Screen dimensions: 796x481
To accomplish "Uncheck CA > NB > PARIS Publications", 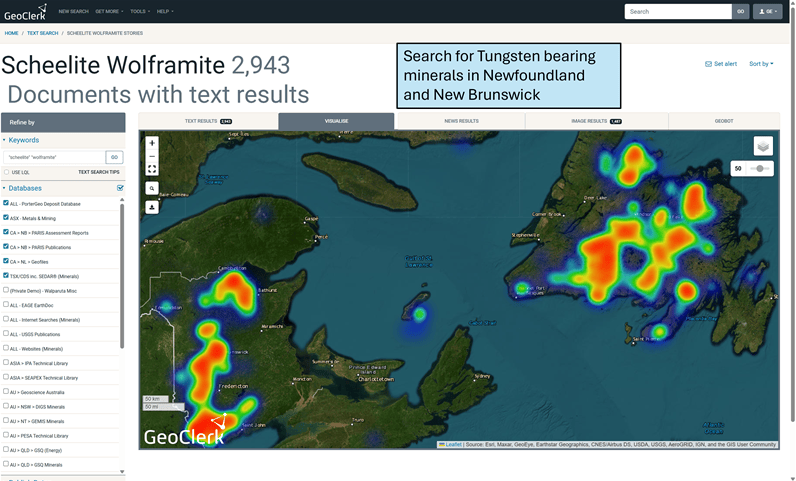I will 6,246.
